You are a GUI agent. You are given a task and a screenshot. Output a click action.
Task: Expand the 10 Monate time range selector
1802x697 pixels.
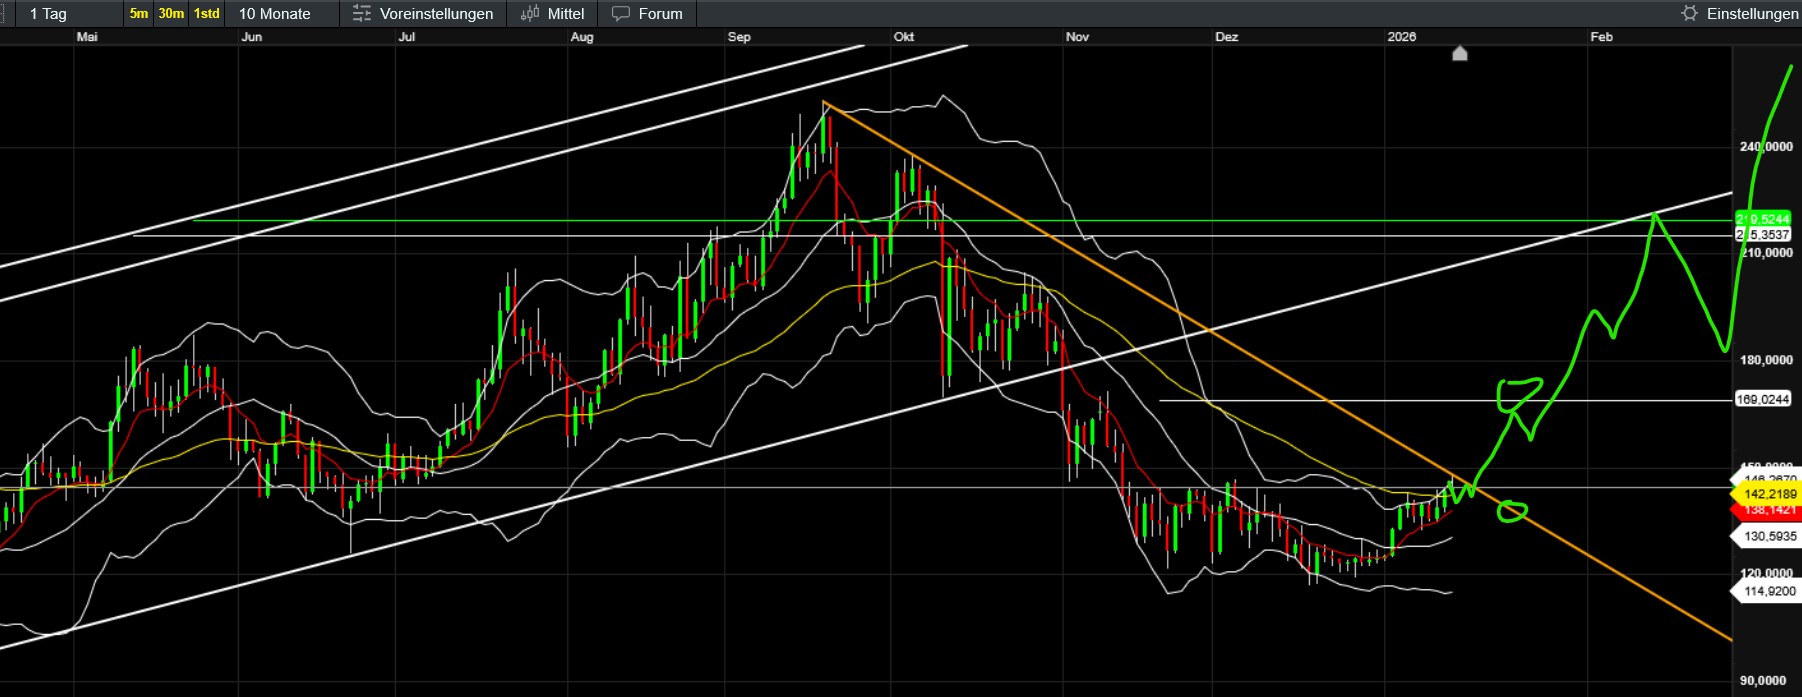point(274,14)
